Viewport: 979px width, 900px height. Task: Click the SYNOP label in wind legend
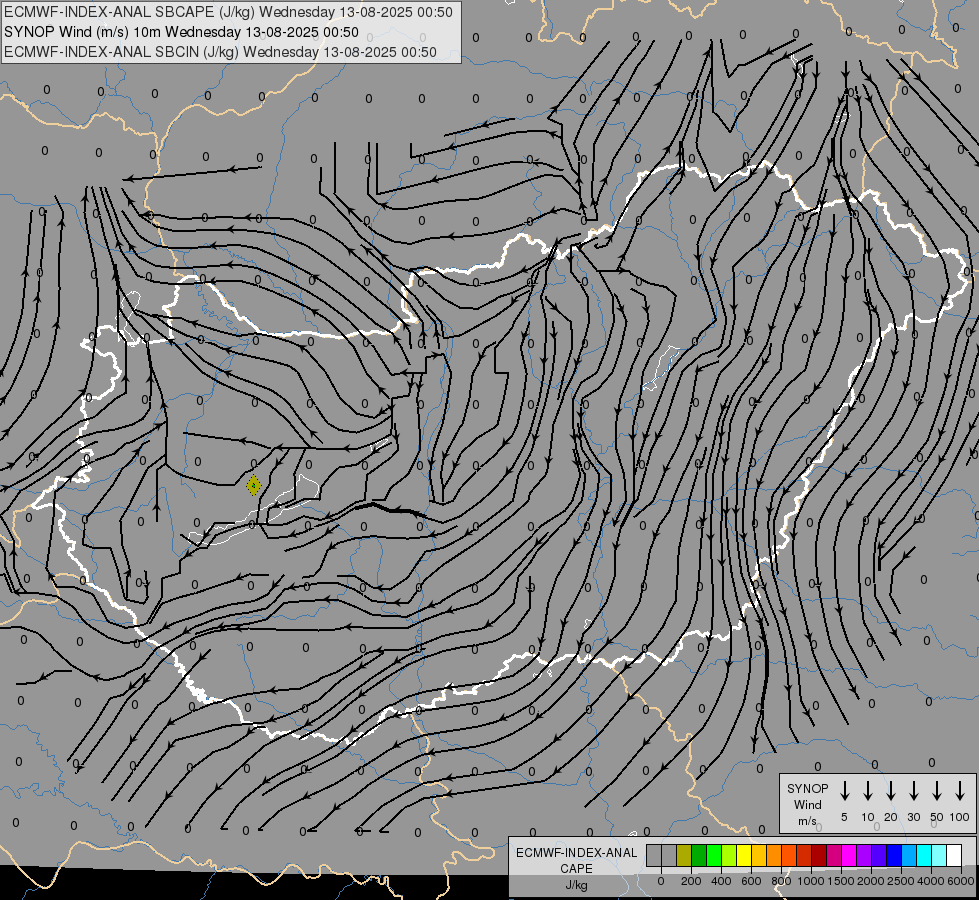click(807, 788)
